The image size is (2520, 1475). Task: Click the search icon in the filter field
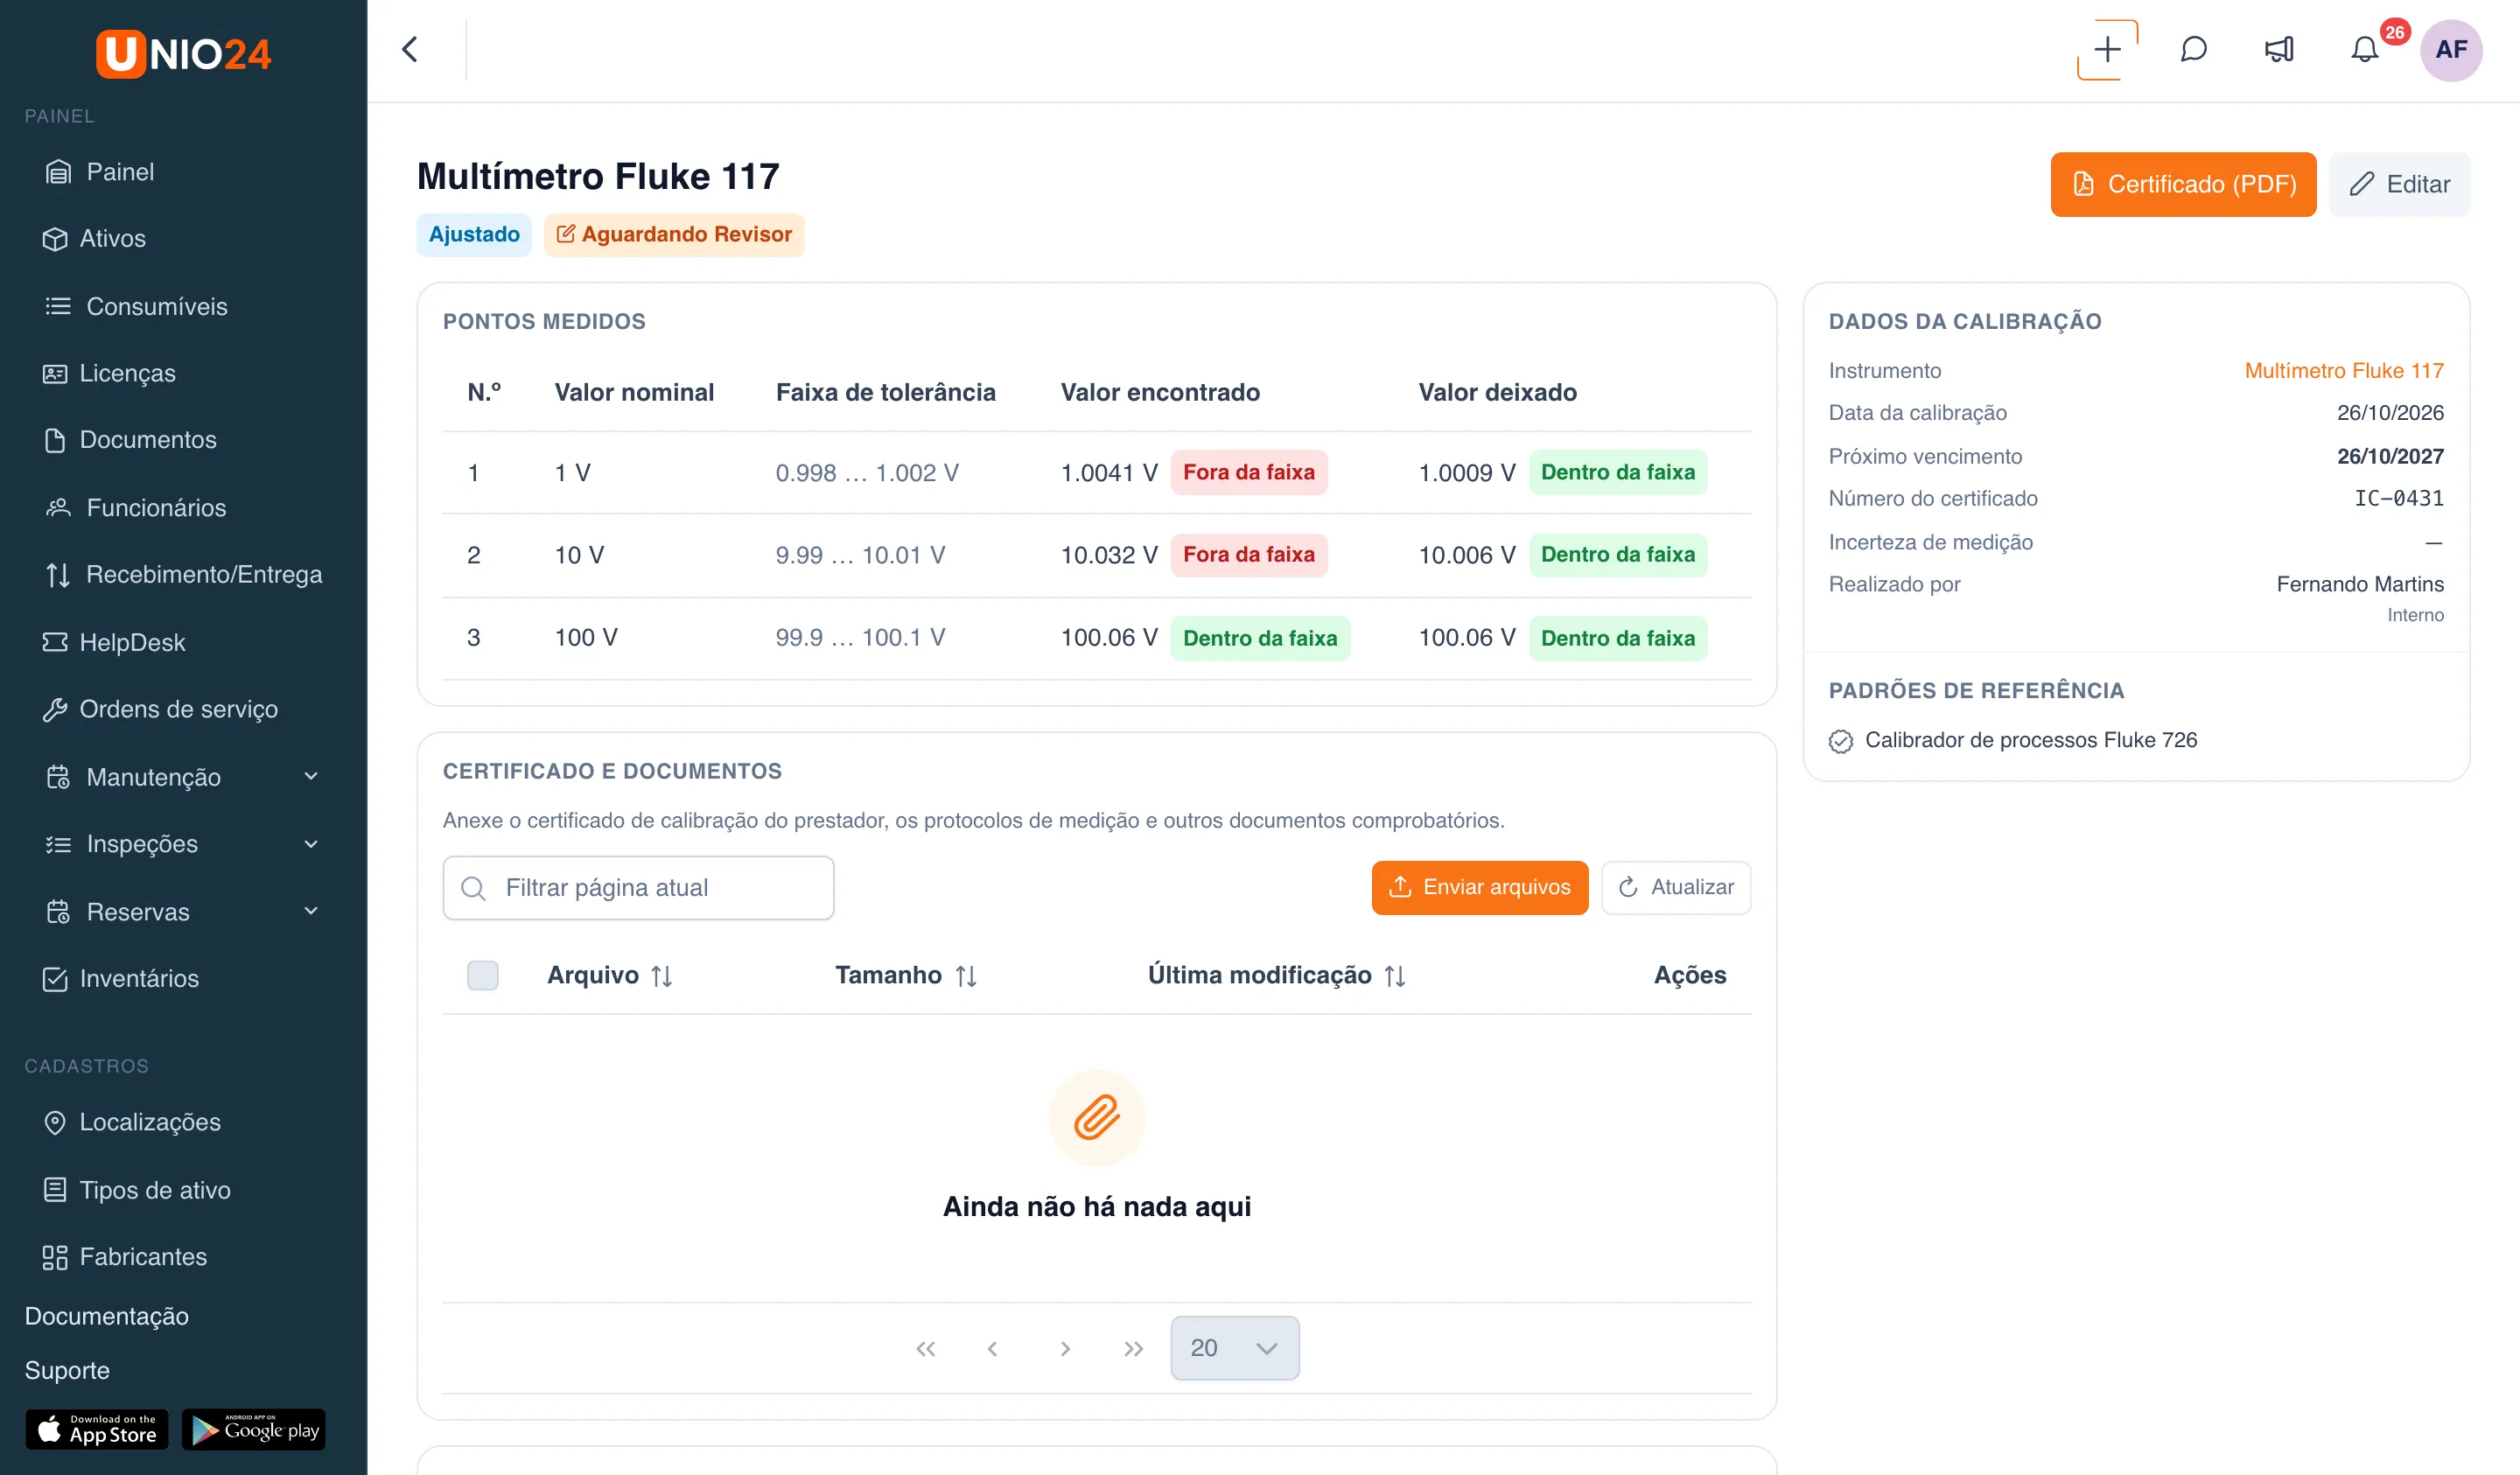click(x=474, y=888)
